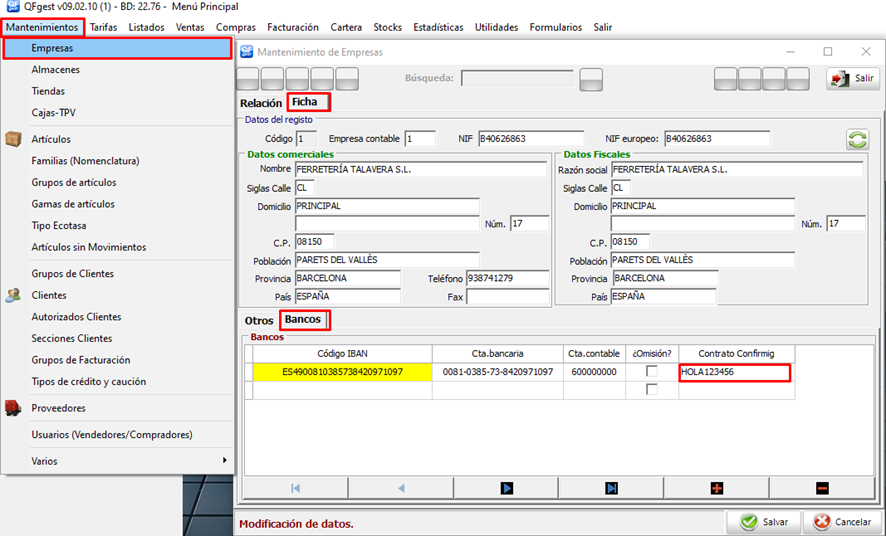Switch to the Bancos tab
886x536 pixels.
tap(303, 319)
